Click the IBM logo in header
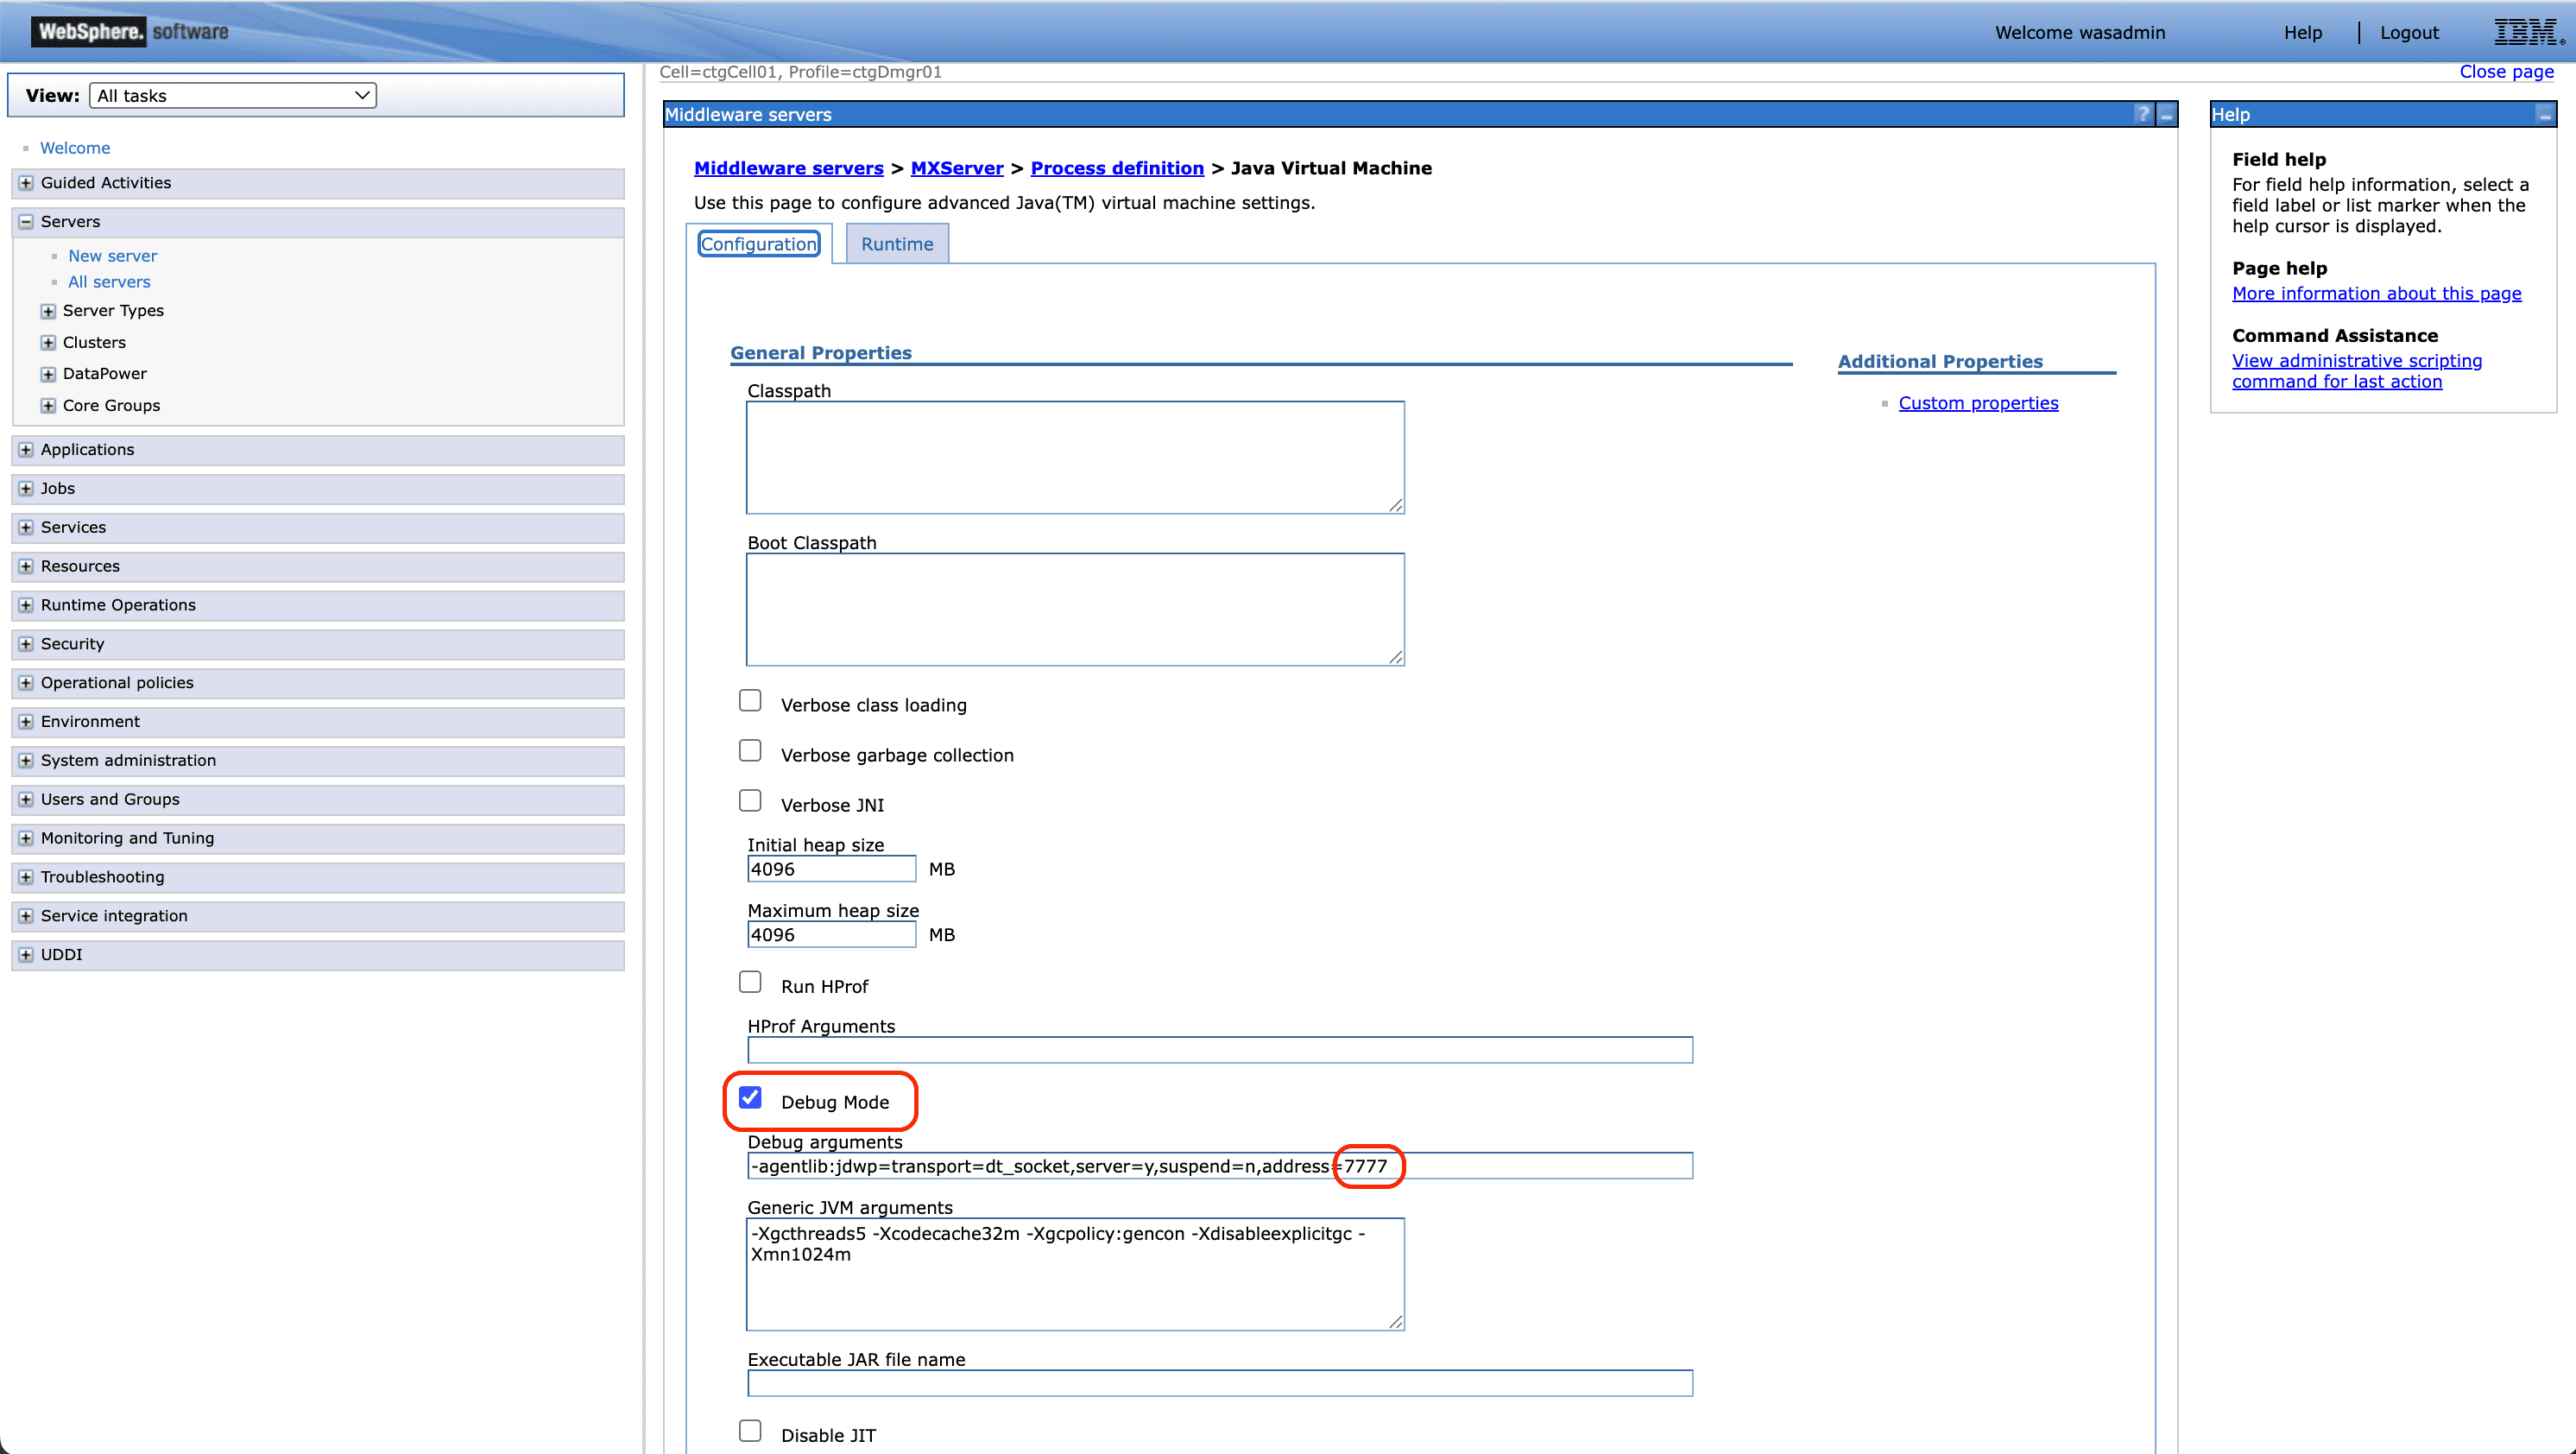This screenshot has height=1454, width=2576. (x=2527, y=32)
